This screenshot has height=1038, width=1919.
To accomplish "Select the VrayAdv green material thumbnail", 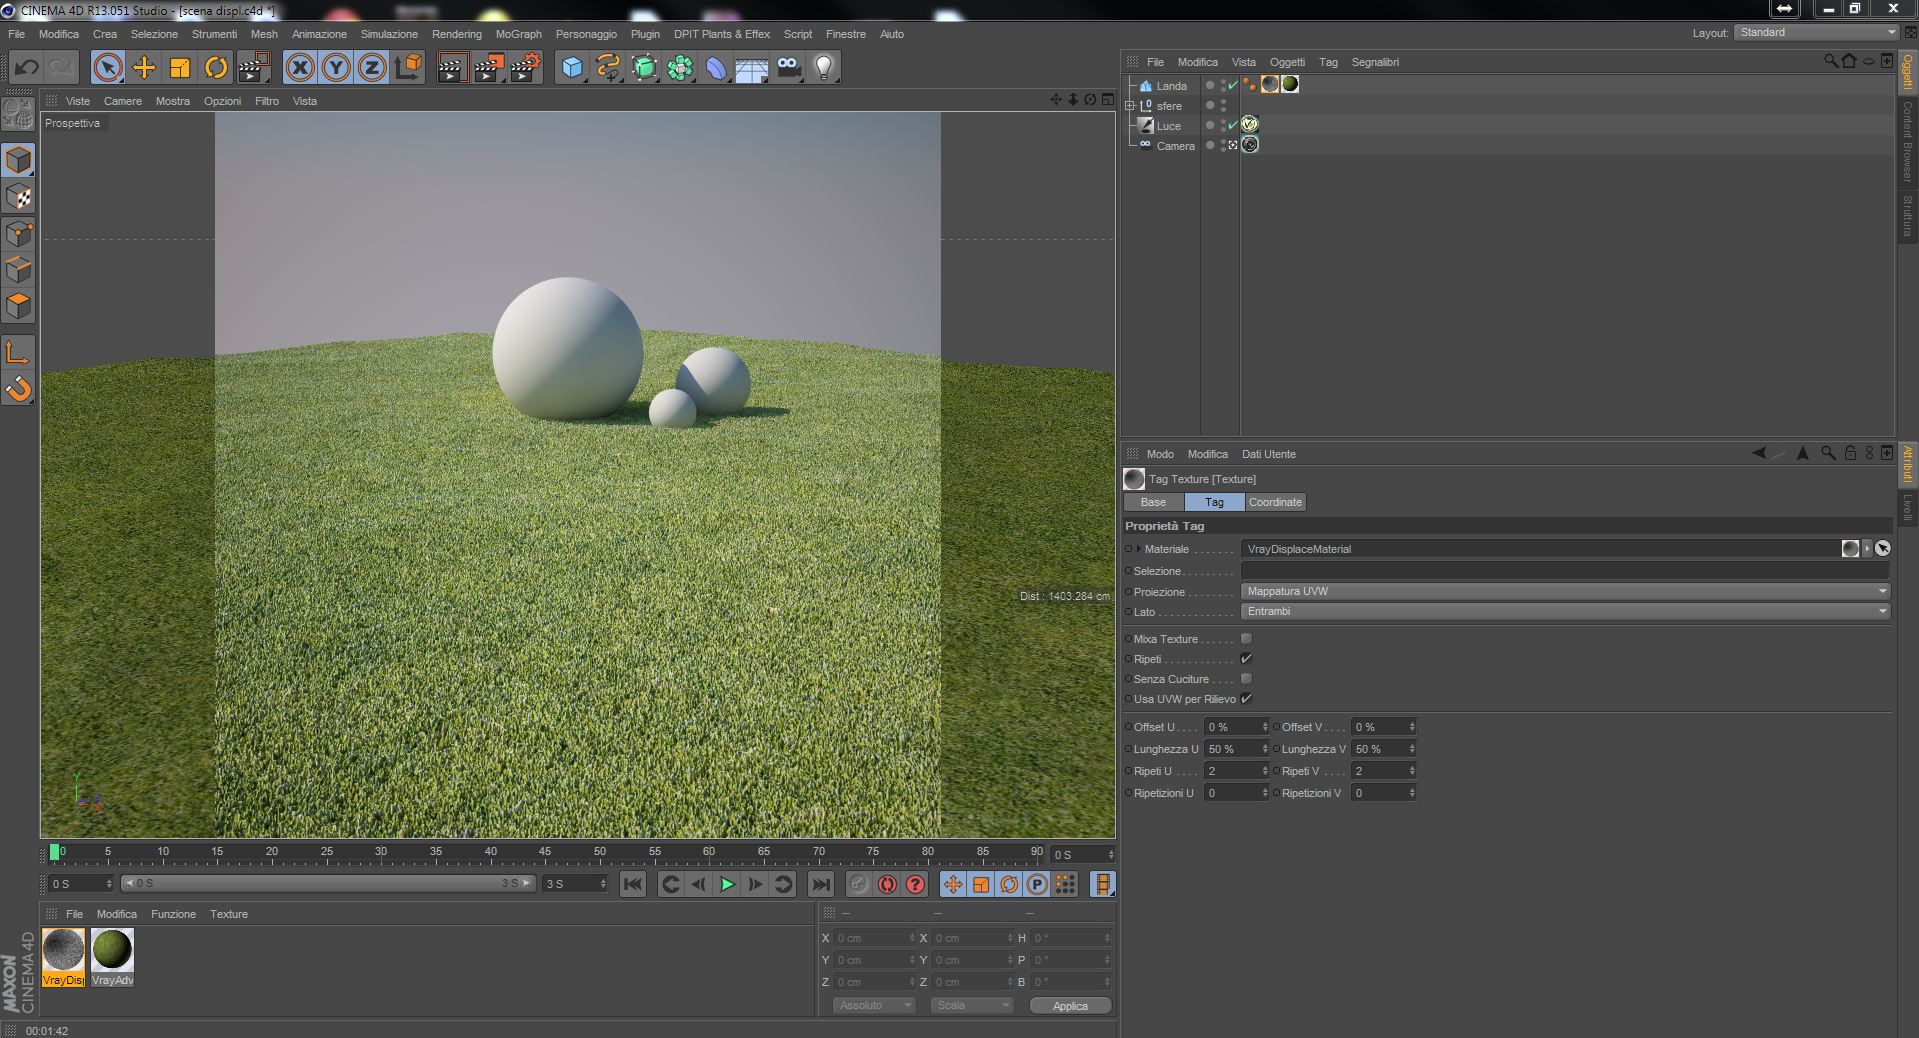I will 112,951.
